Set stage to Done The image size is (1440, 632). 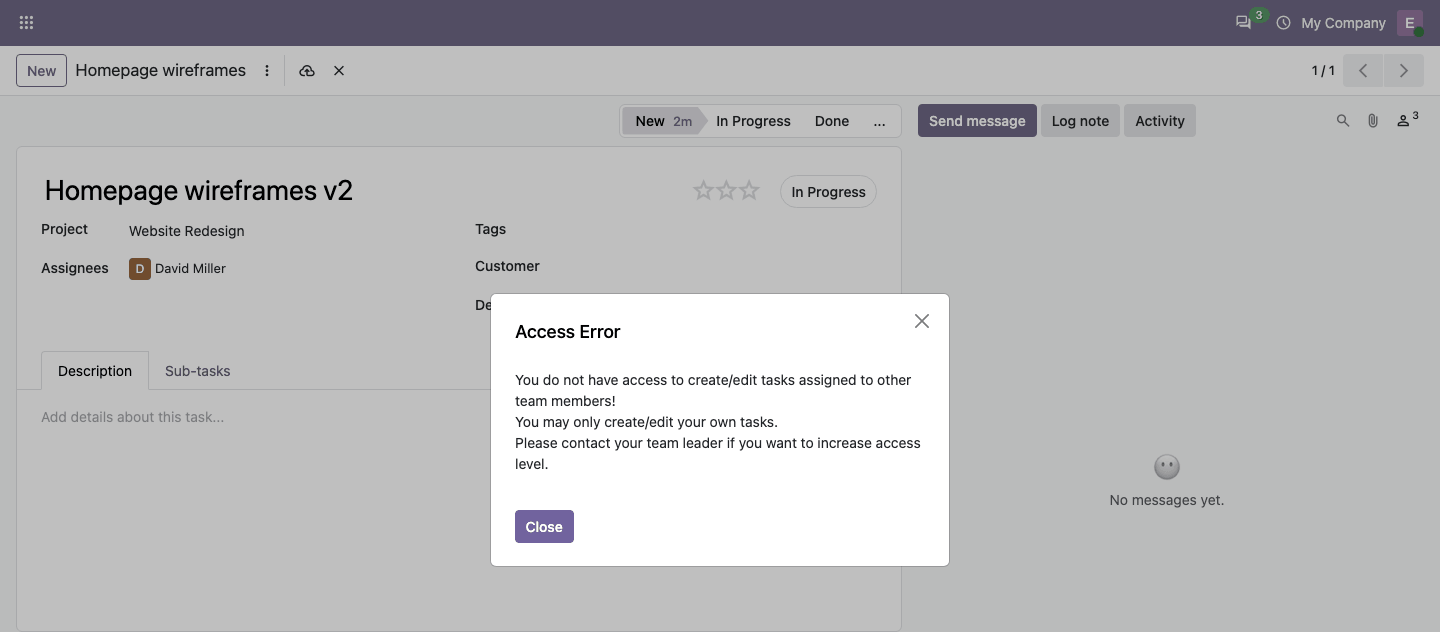(832, 121)
